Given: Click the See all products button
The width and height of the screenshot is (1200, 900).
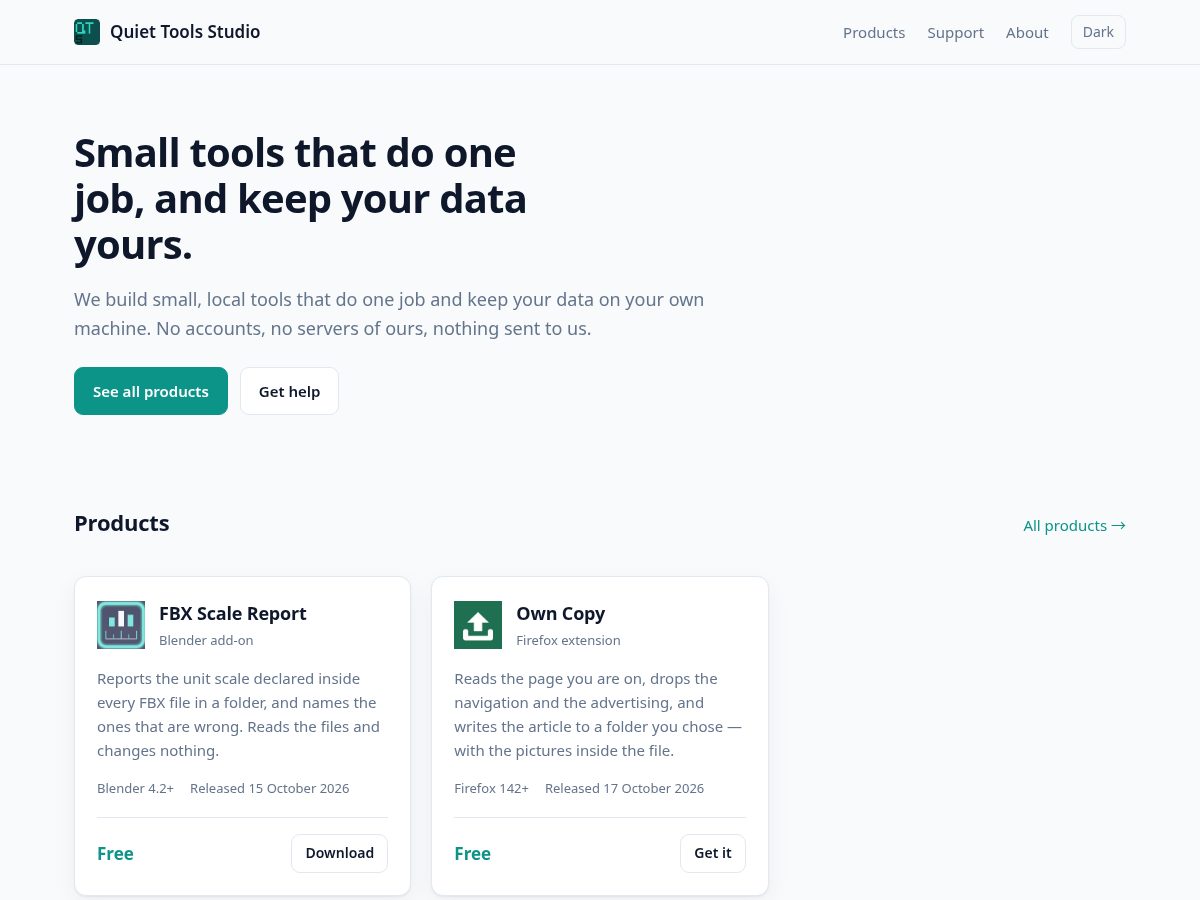Looking at the screenshot, I should [x=151, y=391].
